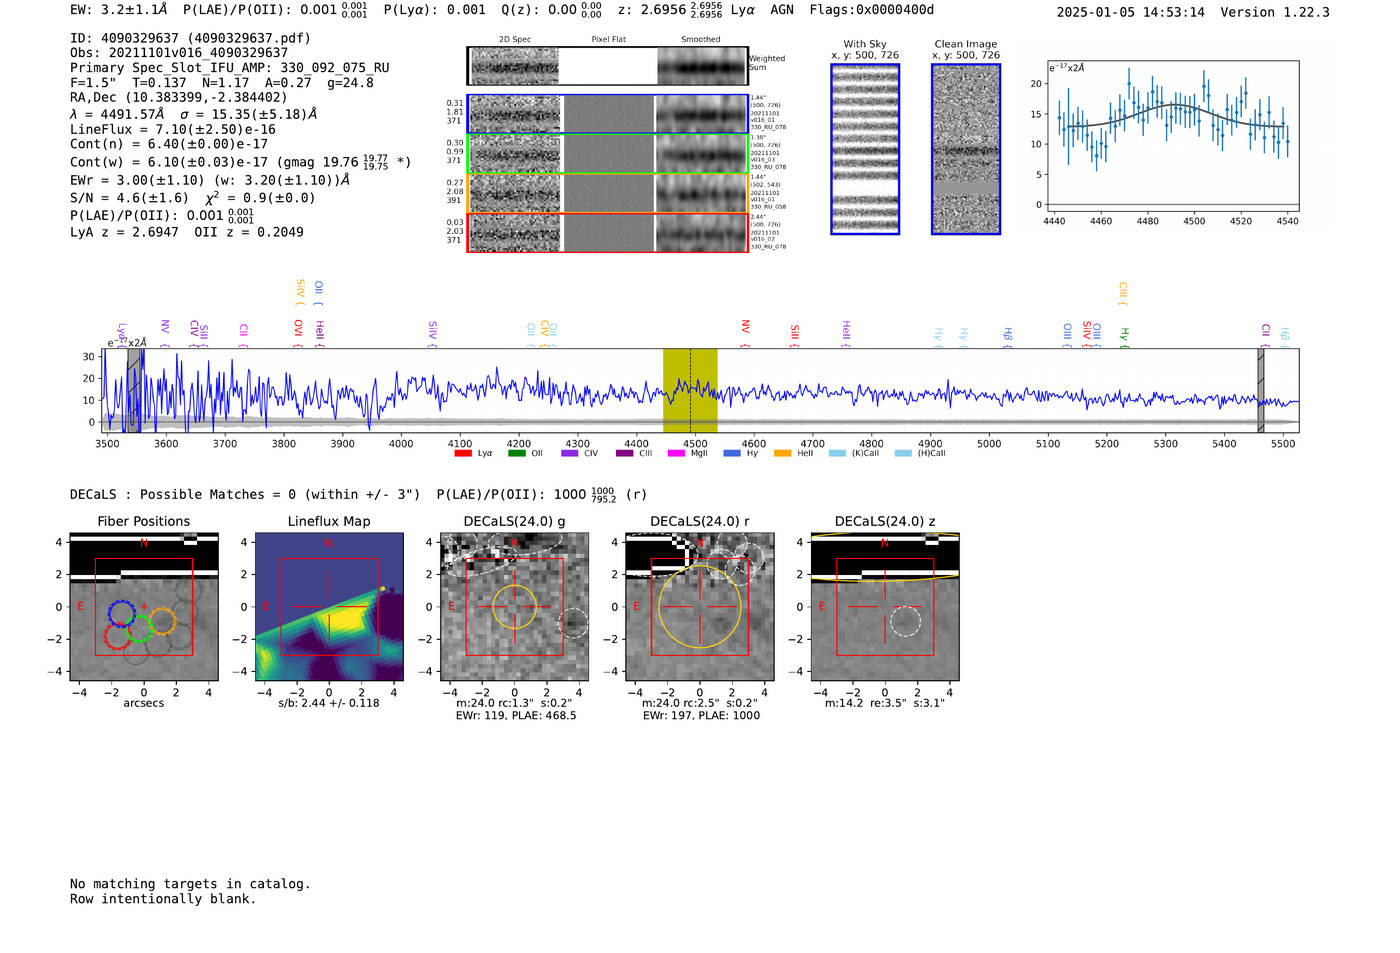Click the yellow highlighted band in the spectrum
Image resolution: width=1400 pixels, height=953 pixels.
point(690,390)
